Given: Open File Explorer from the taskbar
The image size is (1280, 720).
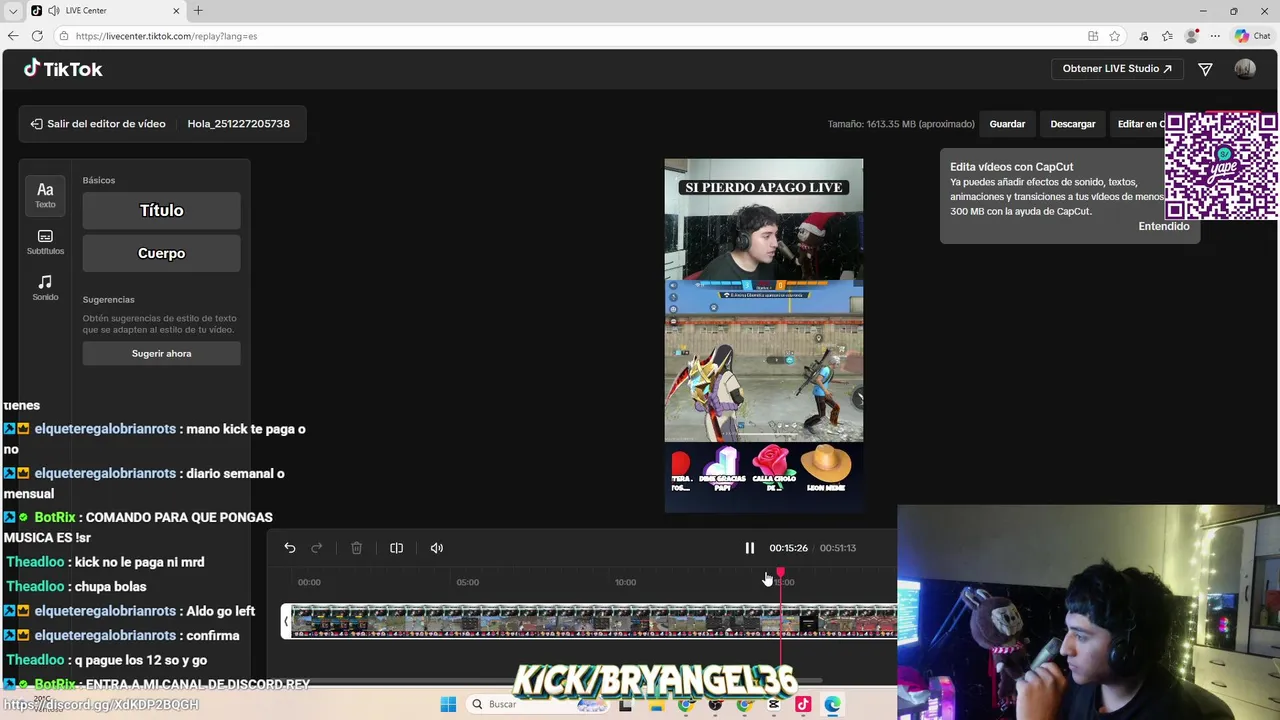Looking at the screenshot, I should 656,705.
